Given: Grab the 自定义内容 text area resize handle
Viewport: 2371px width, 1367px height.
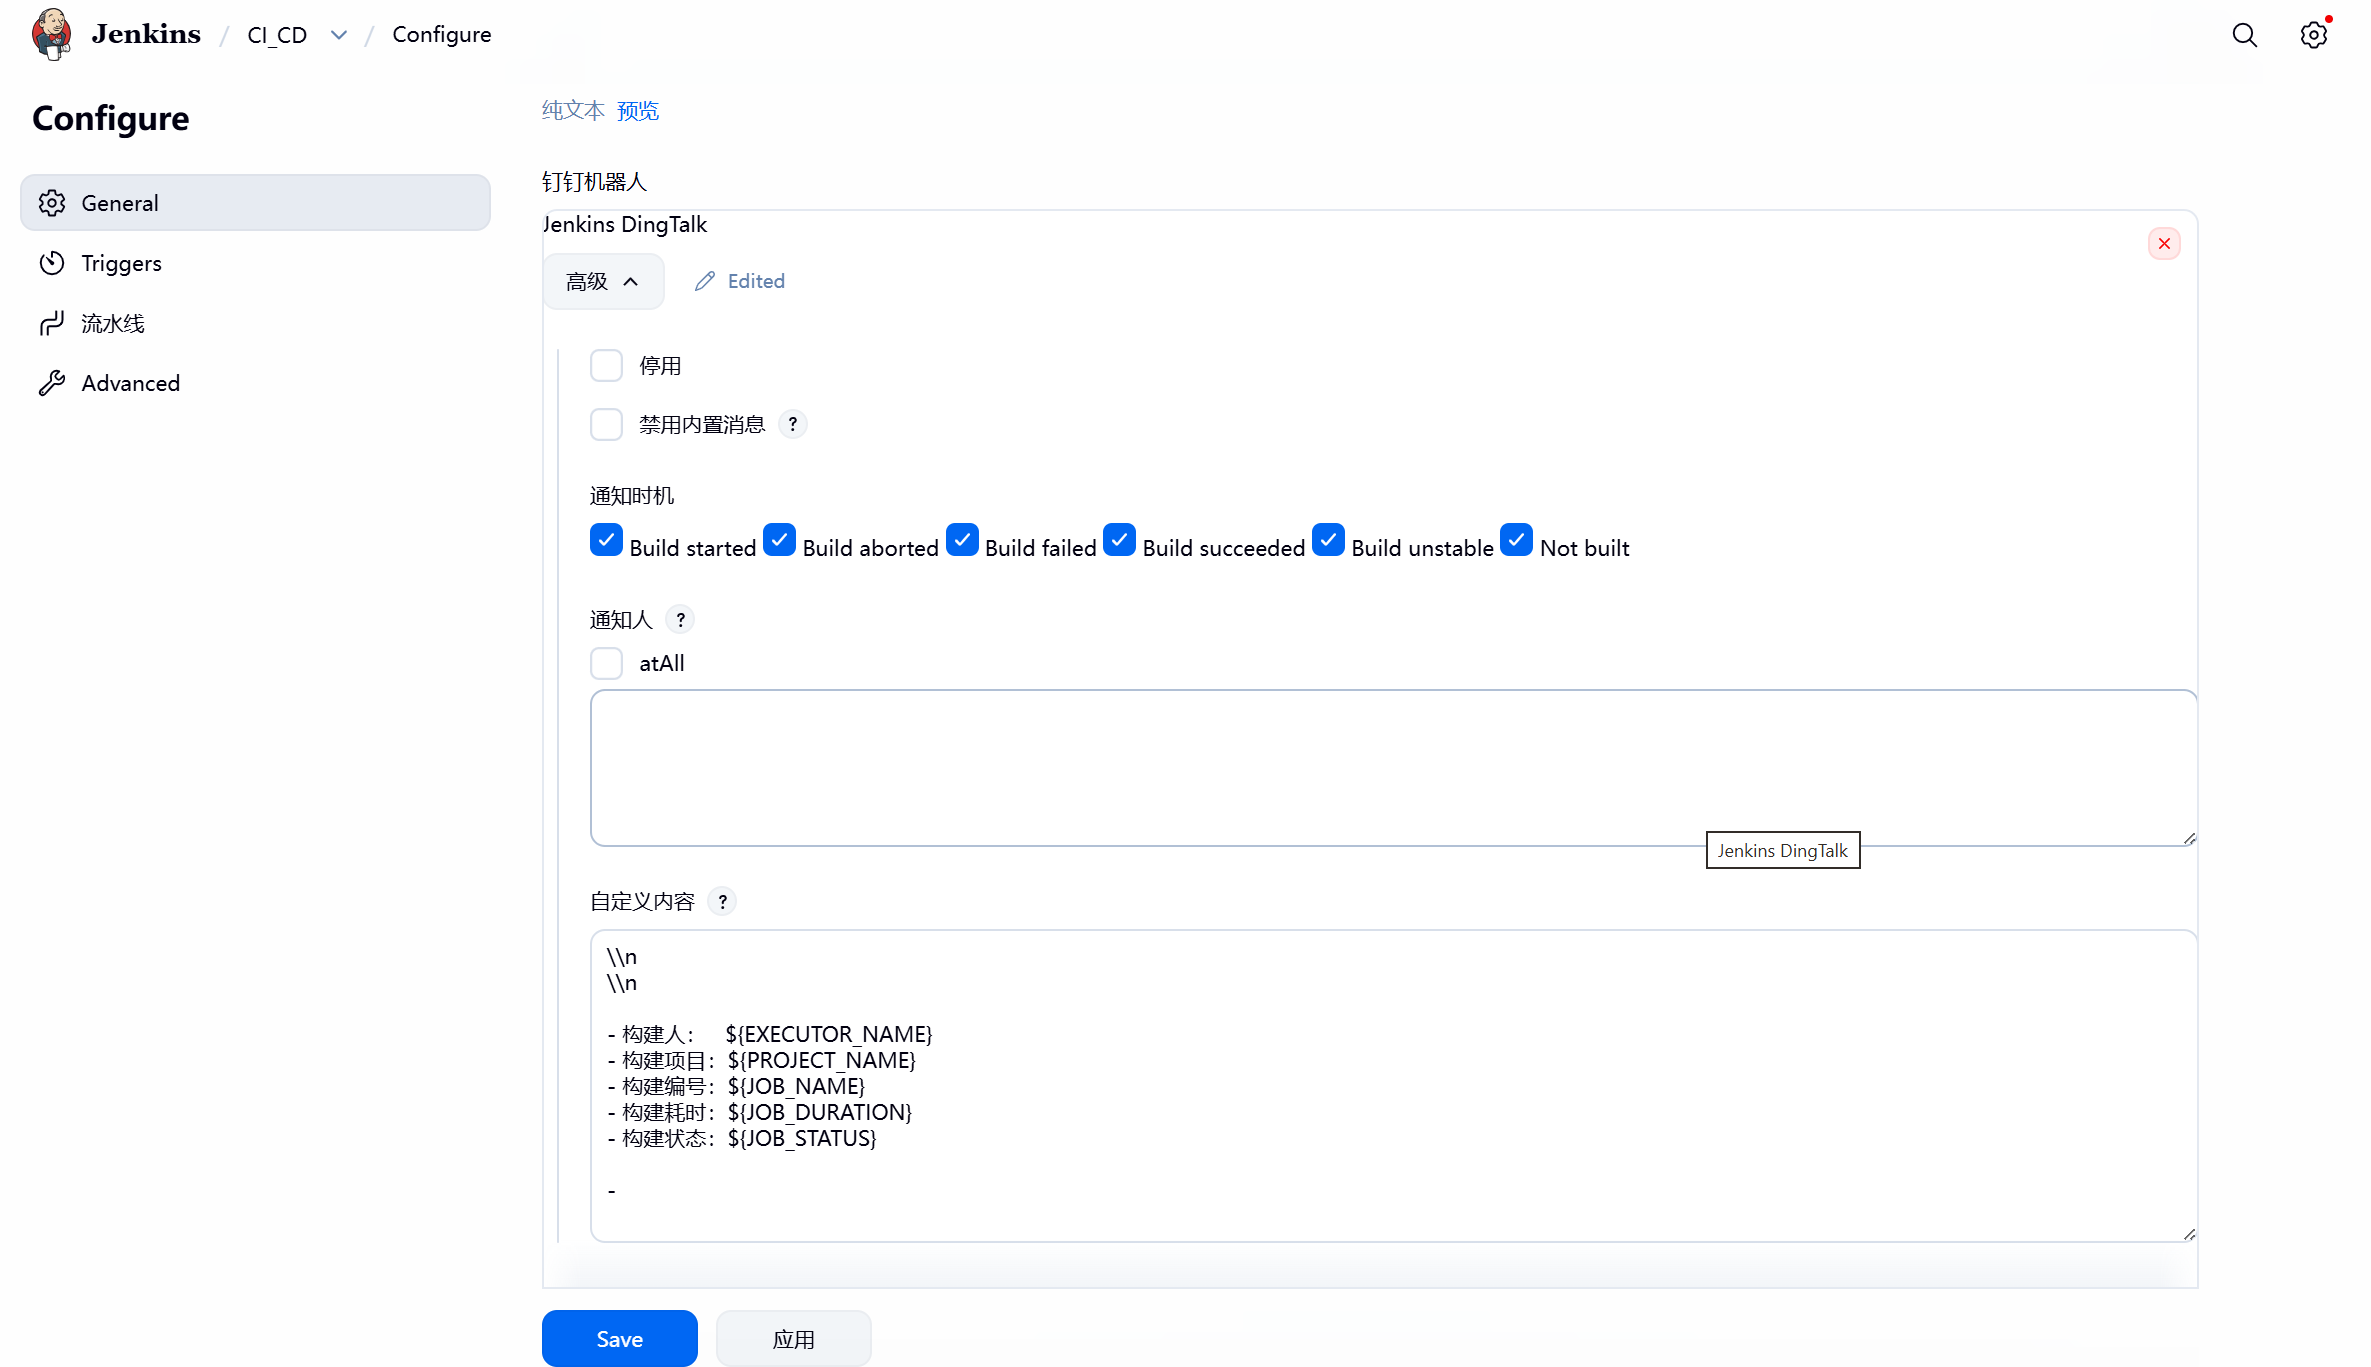Looking at the screenshot, I should click(2189, 1234).
